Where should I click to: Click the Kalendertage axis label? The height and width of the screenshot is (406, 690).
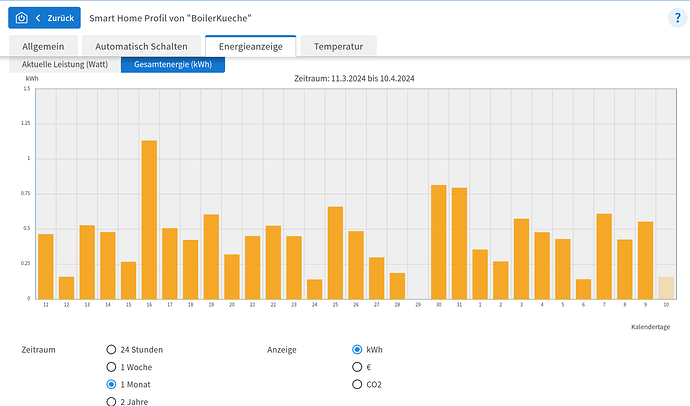650,327
